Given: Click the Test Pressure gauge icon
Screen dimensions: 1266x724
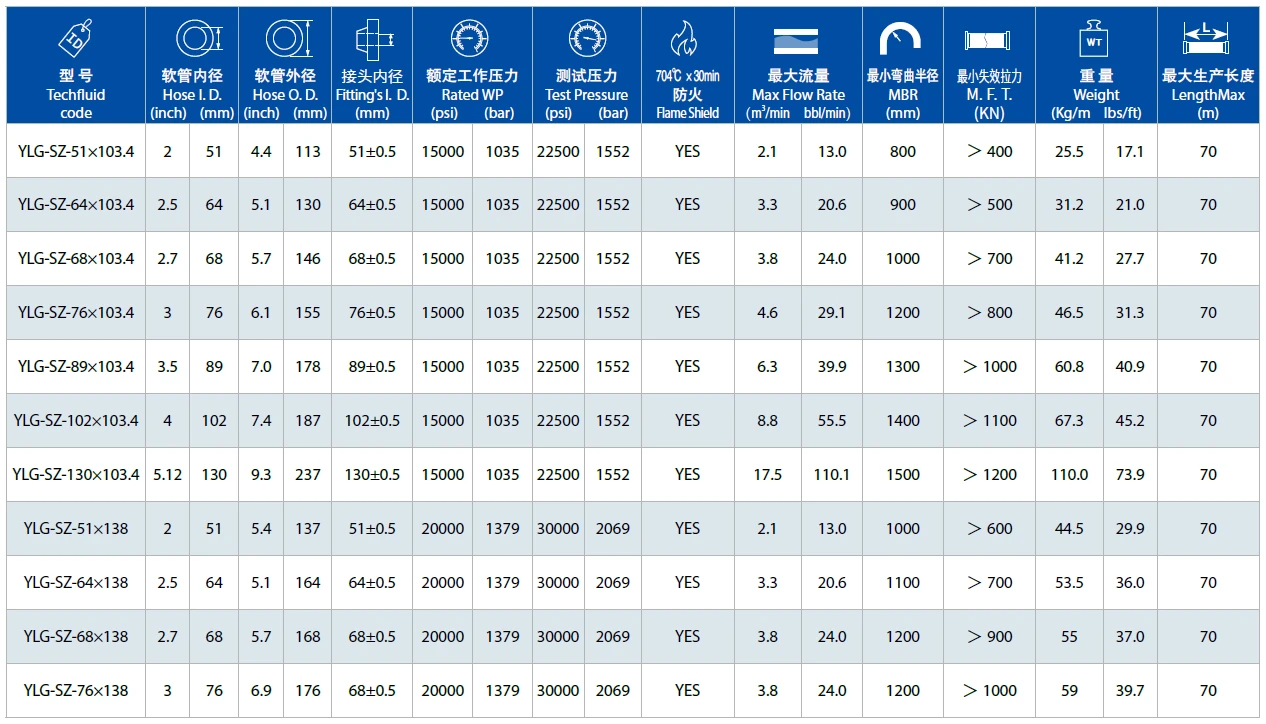Looking at the screenshot, I should [587, 38].
